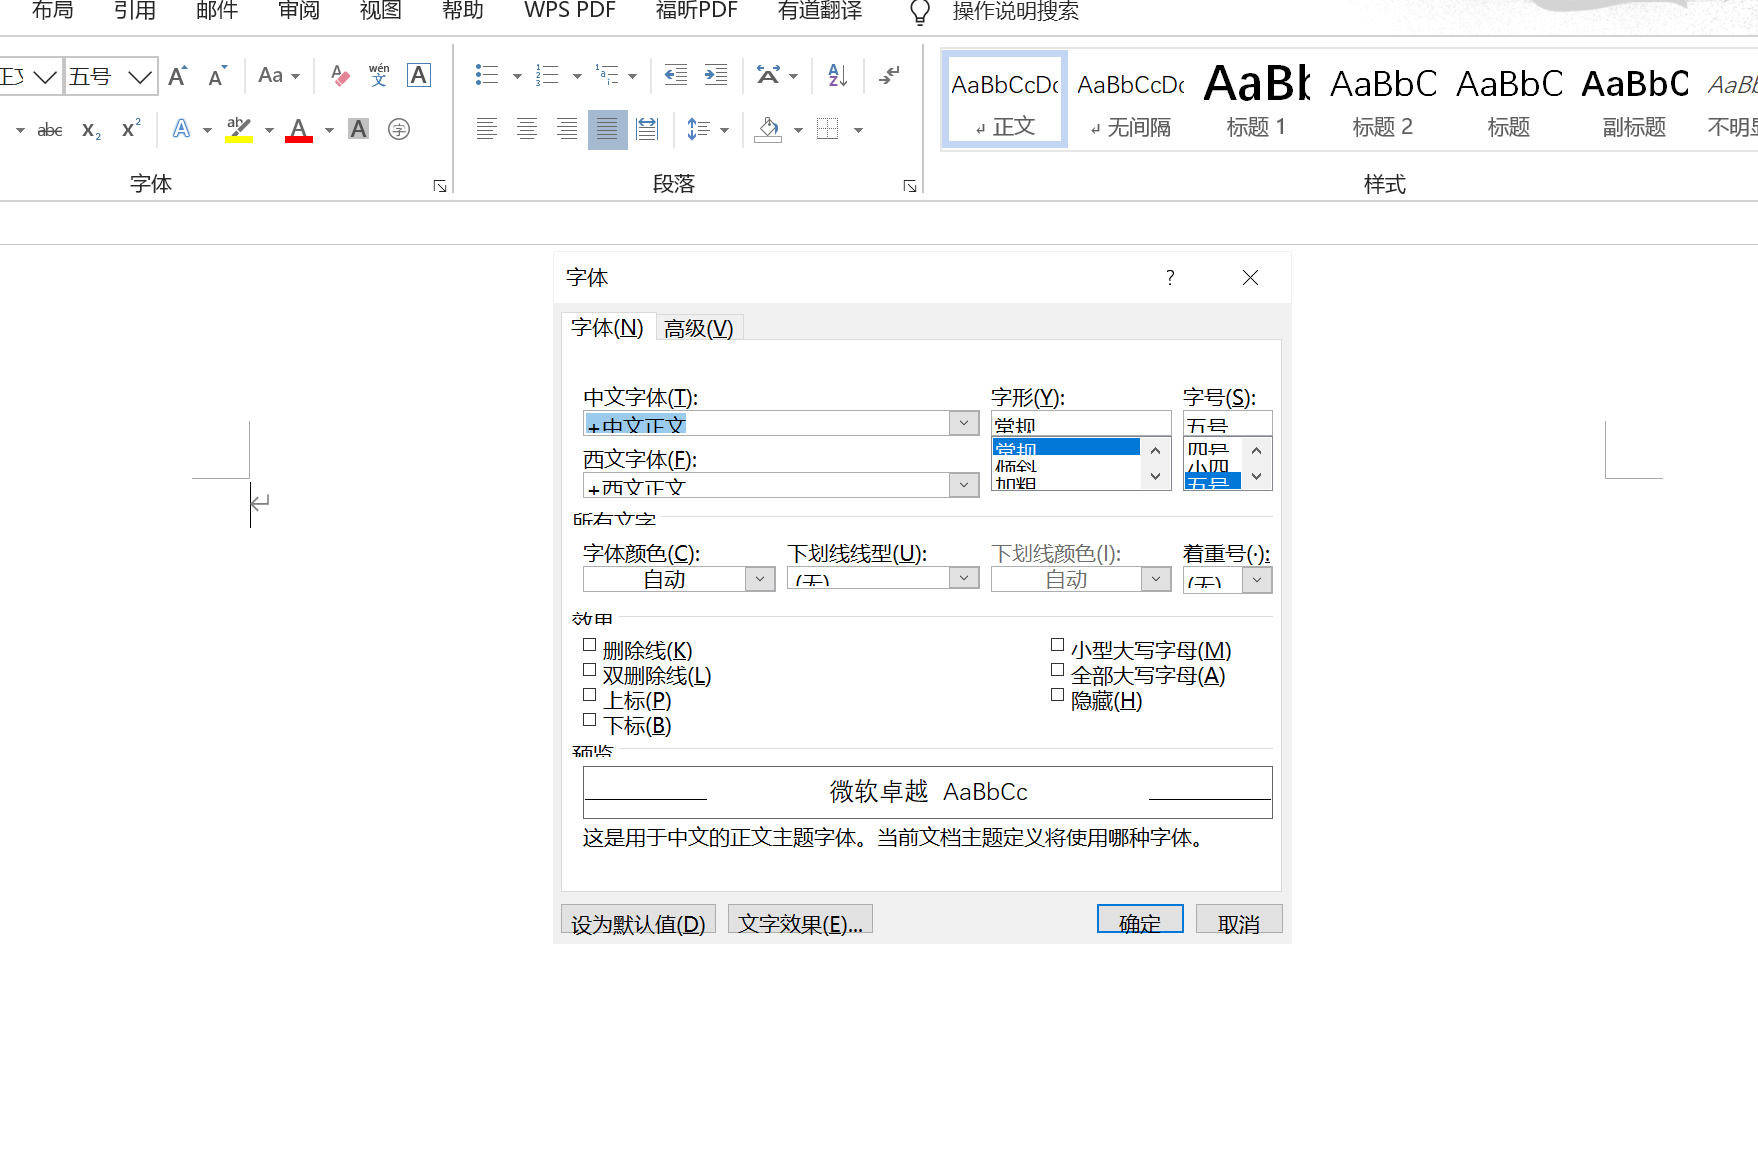Image resolution: width=1758 pixels, height=1174 pixels.
Task: Select the 字体(N) tab
Action: 607,327
